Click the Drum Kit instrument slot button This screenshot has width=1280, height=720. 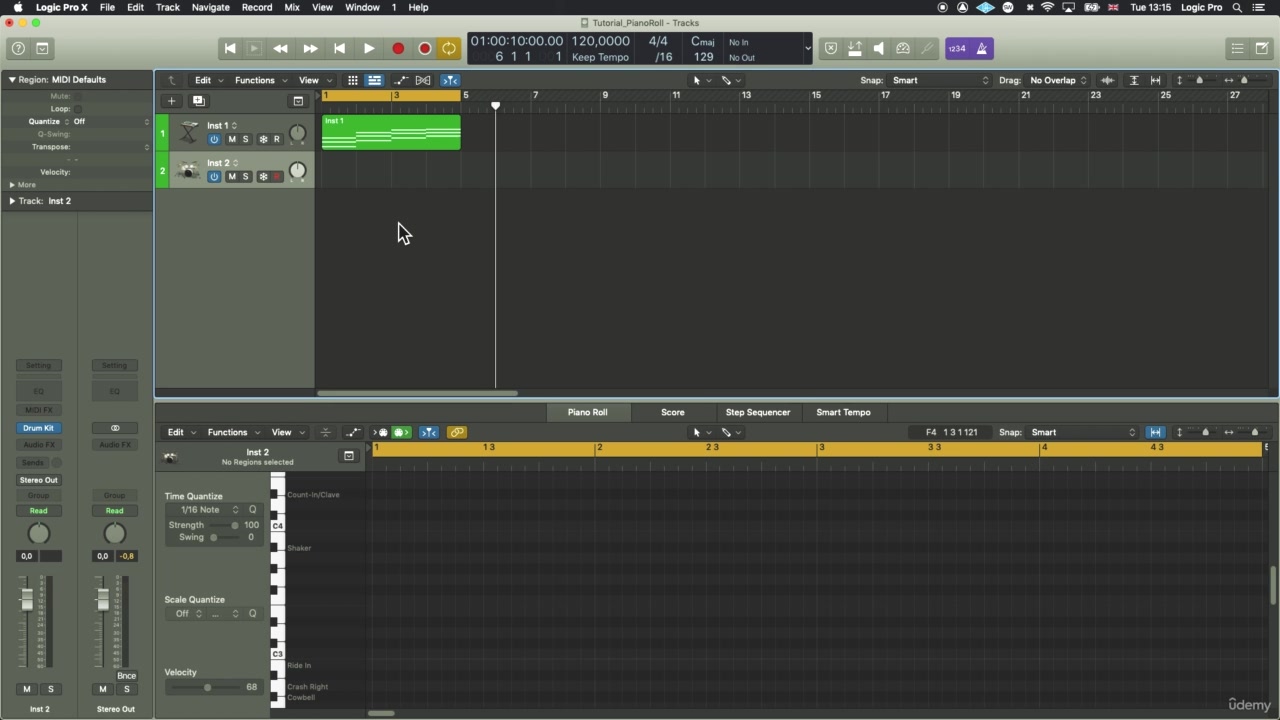point(38,428)
